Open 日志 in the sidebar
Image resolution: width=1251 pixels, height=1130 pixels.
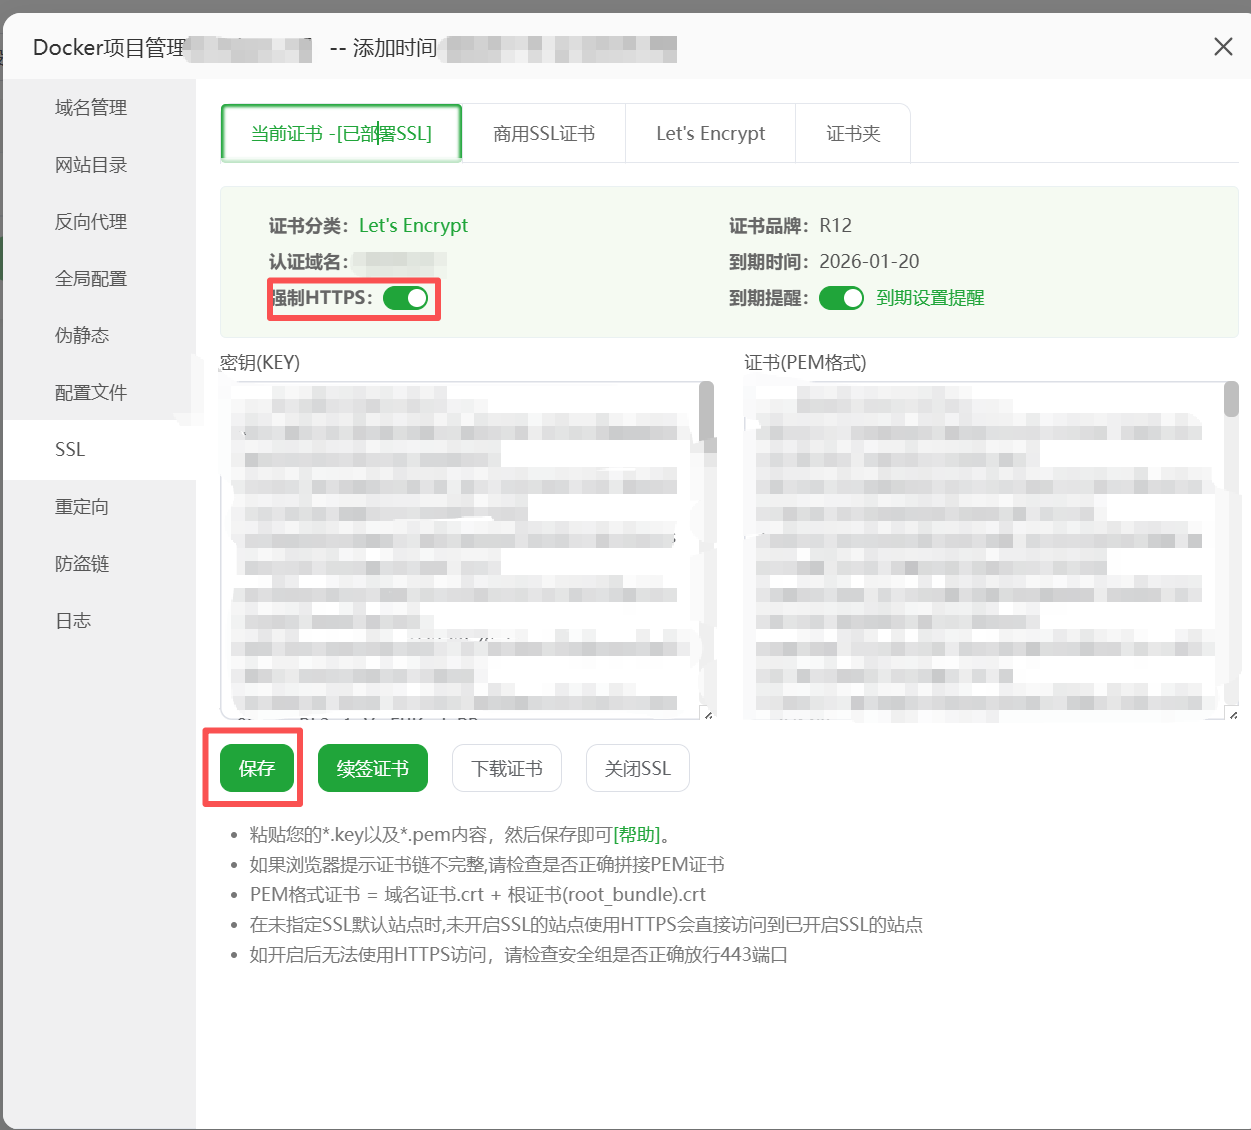pyautogui.click(x=73, y=621)
